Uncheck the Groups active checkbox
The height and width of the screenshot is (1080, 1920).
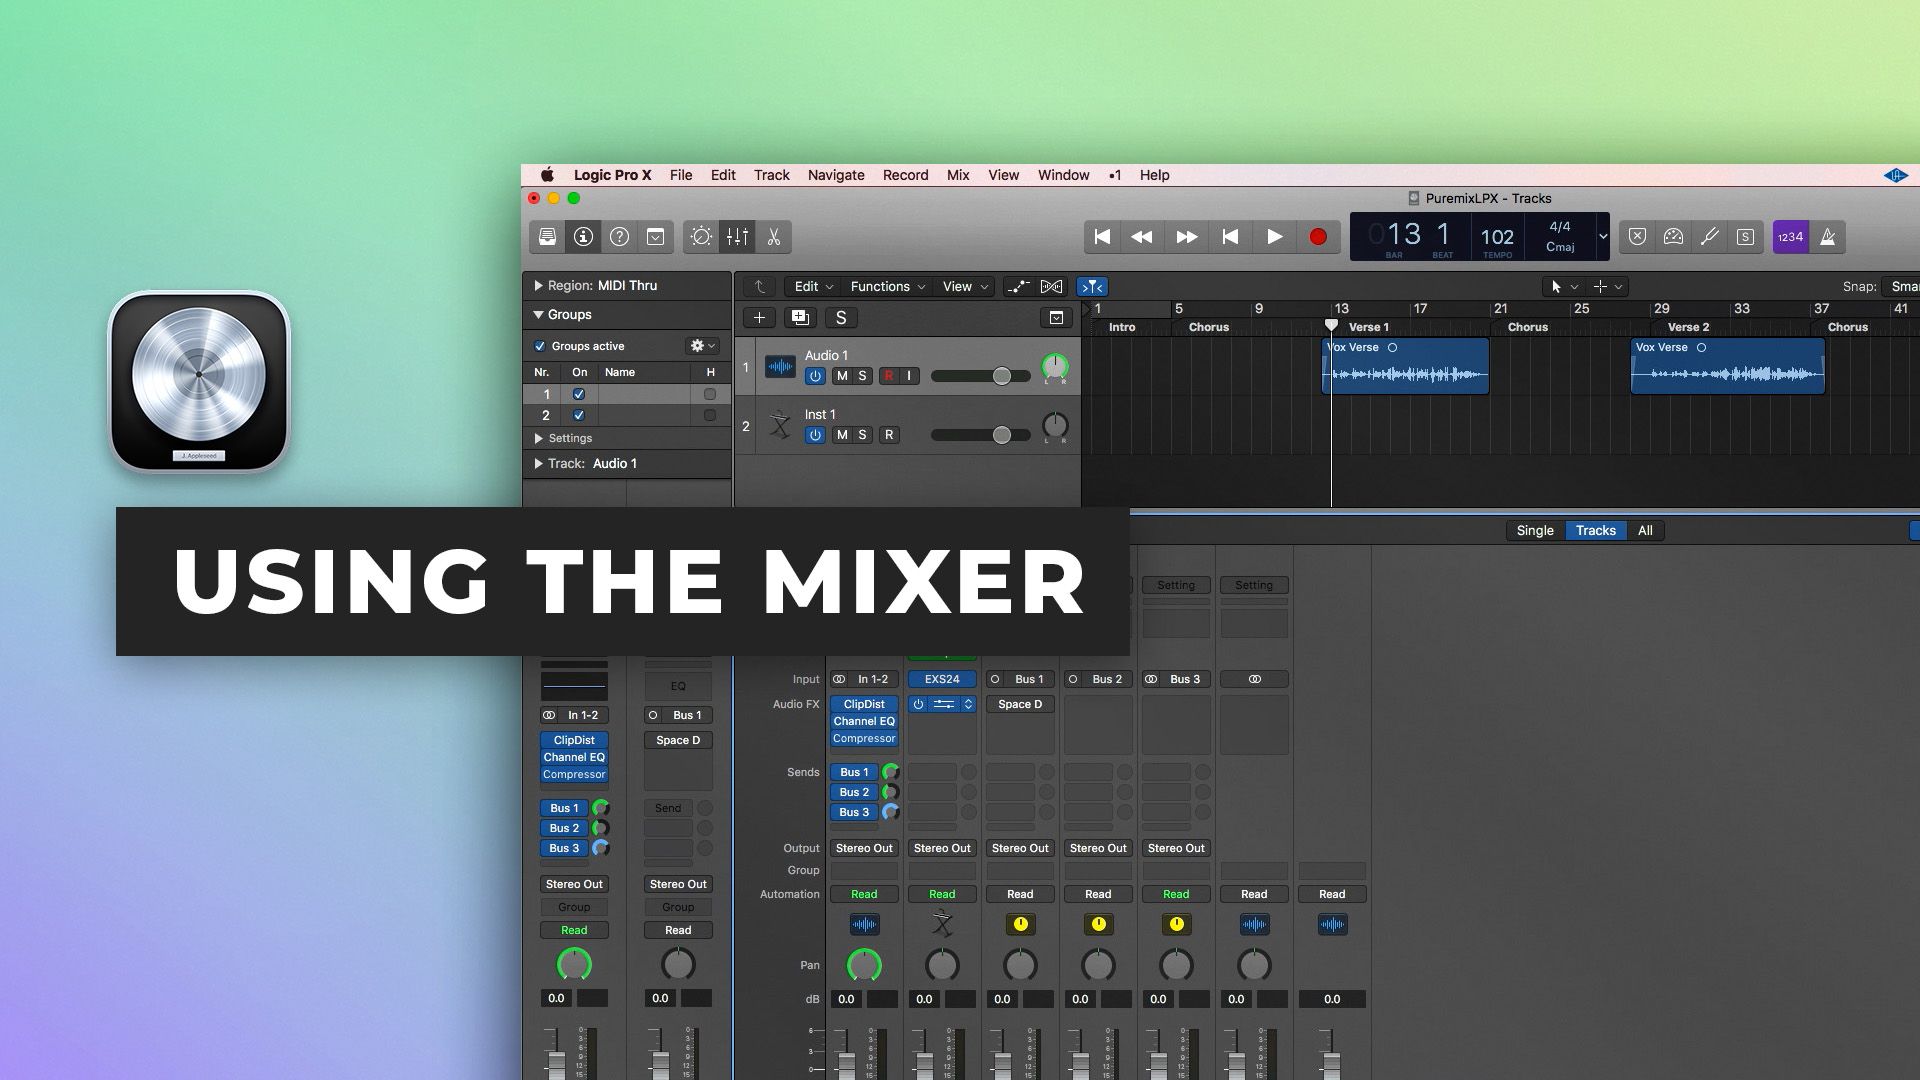click(540, 346)
